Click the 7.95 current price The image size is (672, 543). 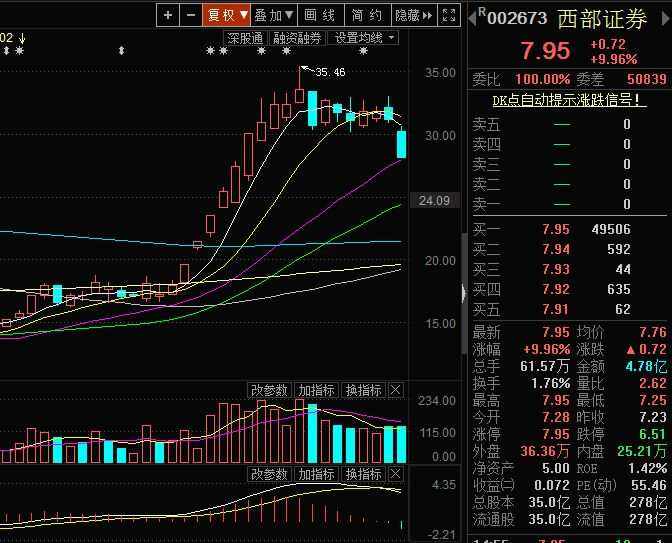[546, 51]
